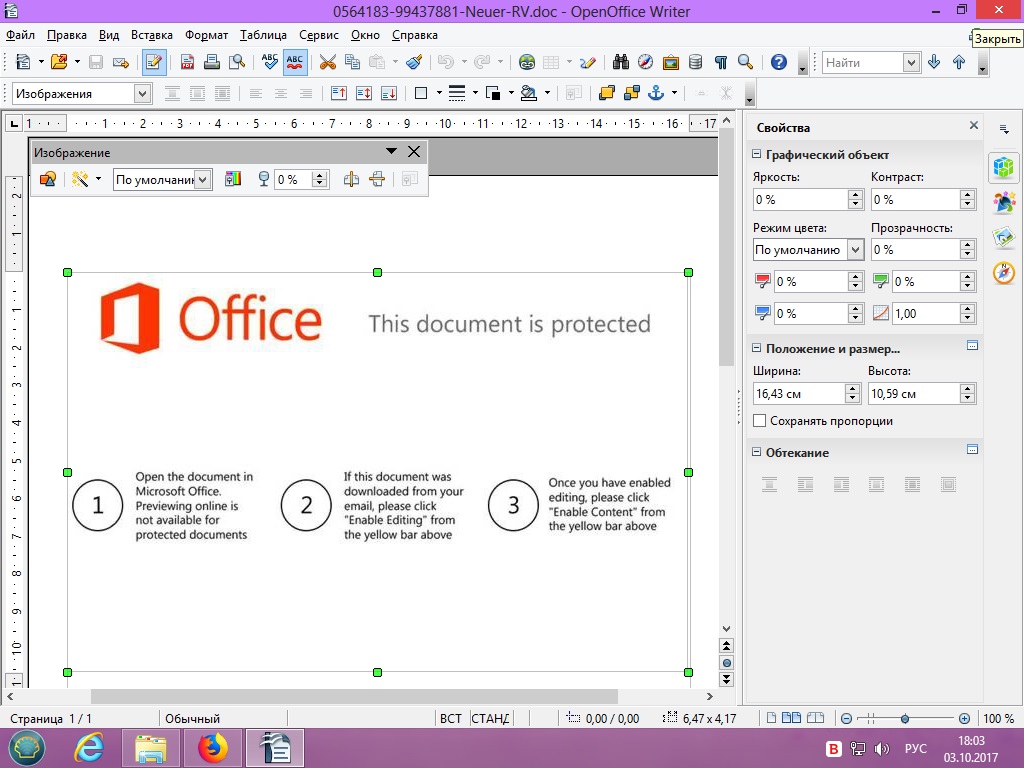Open the Формат menu

[x=206, y=35]
